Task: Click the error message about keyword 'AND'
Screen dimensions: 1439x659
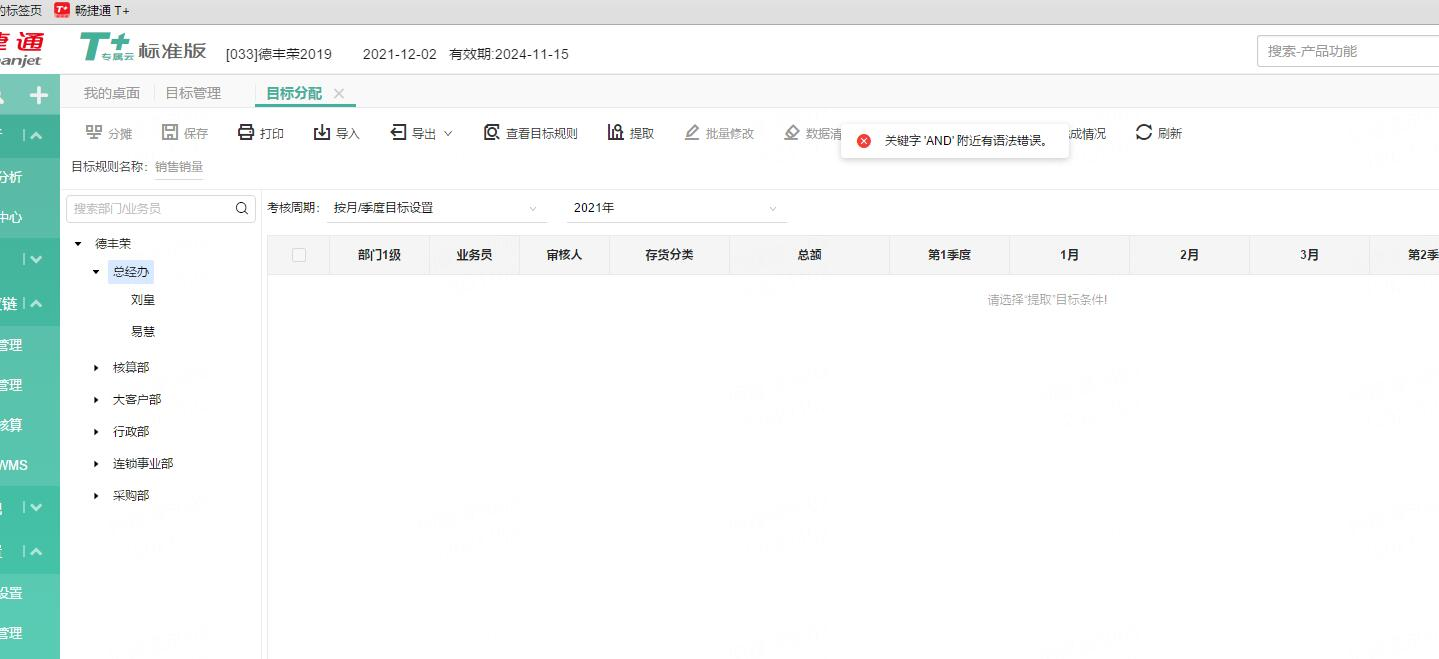Action: tap(966, 141)
